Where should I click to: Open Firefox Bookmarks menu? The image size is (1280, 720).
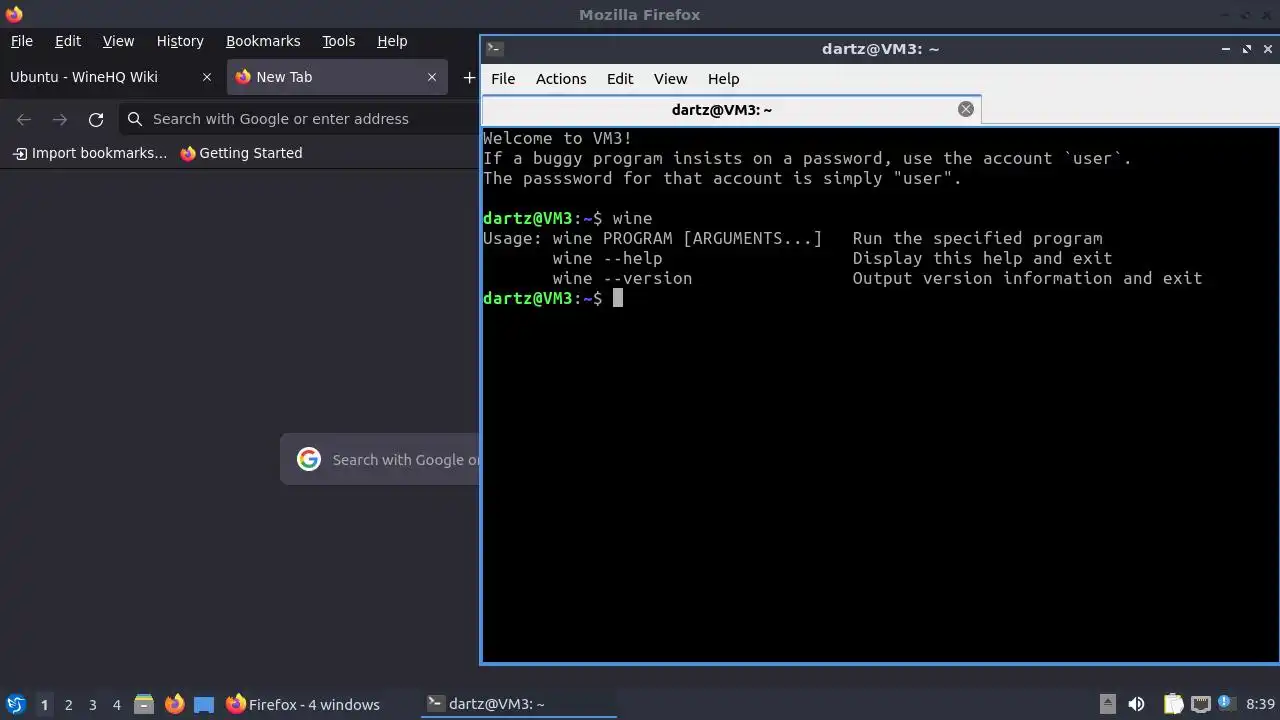[x=263, y=41]
